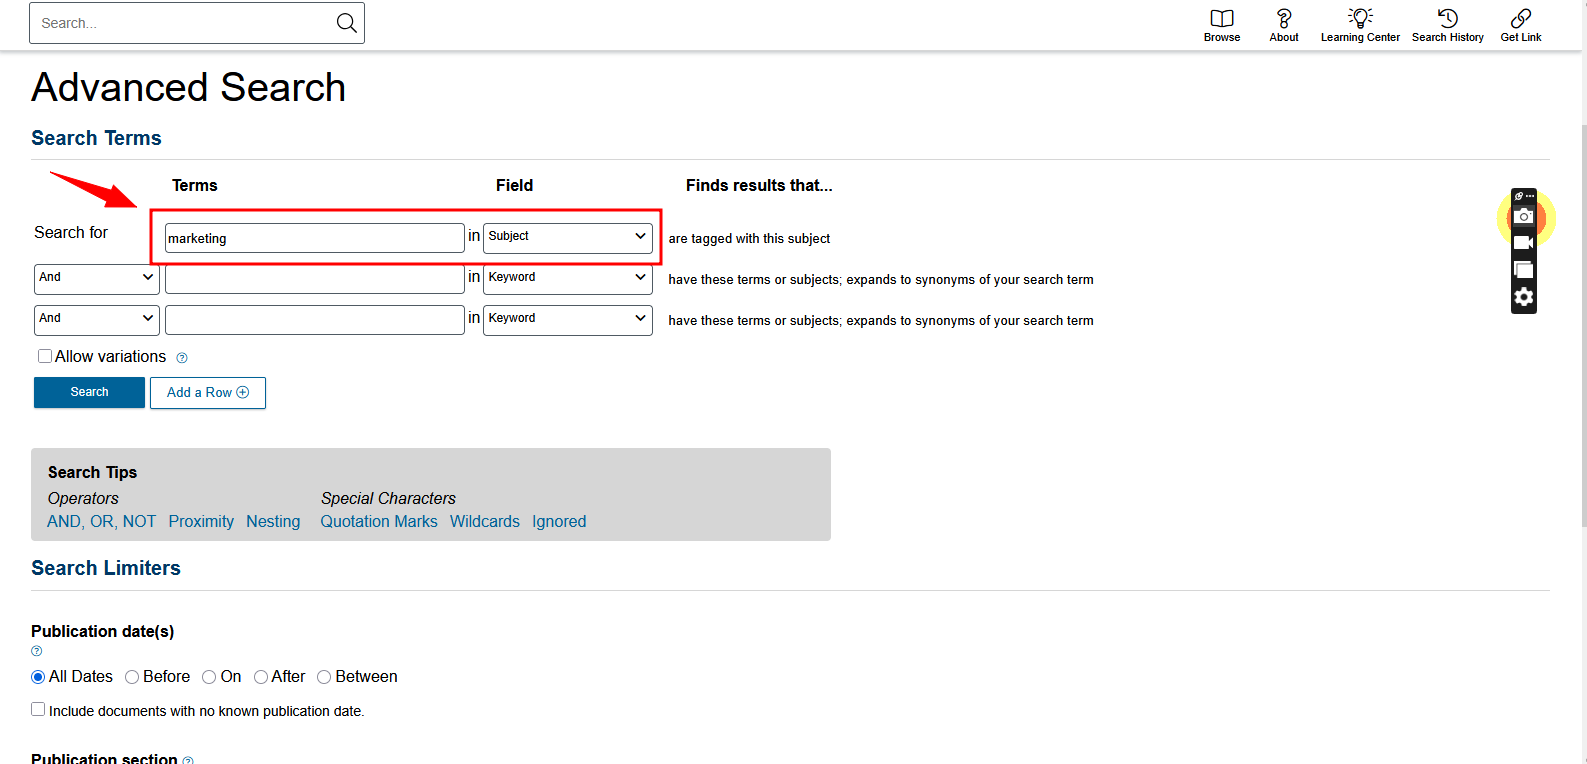Open the Subject field dropdown
1587x764 pixels.
567,237
